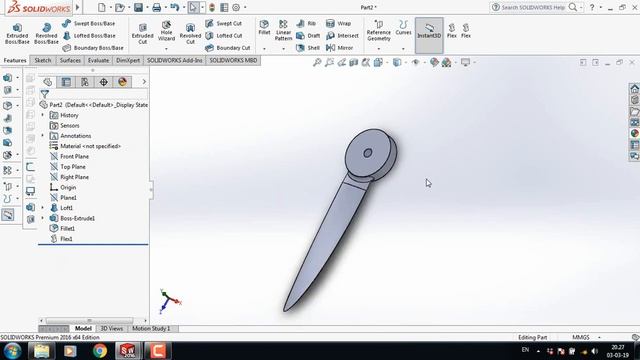The width and height of the screenshot is (640, 360).
Task: Open the Curves dropdown arrow
Action: [403, 49]
